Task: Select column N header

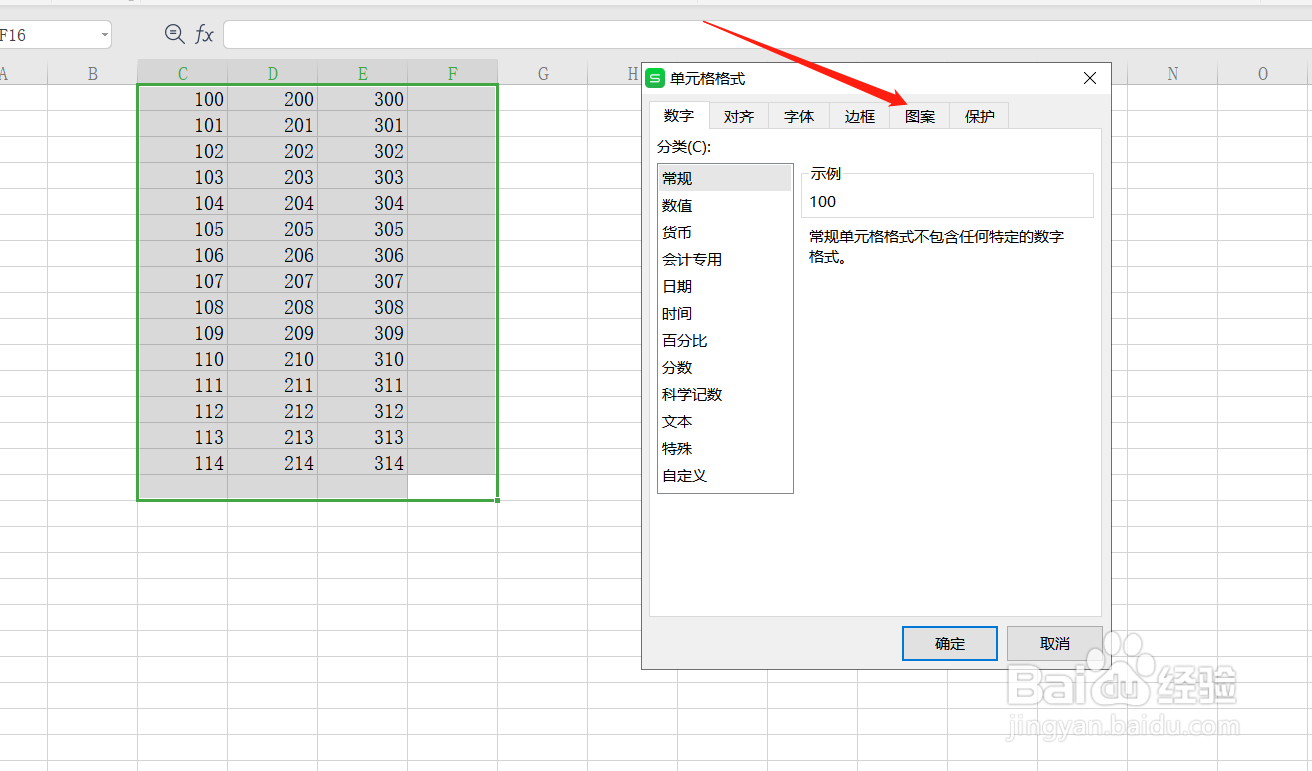Action: pyautogui.click(x=1173, y=73)
